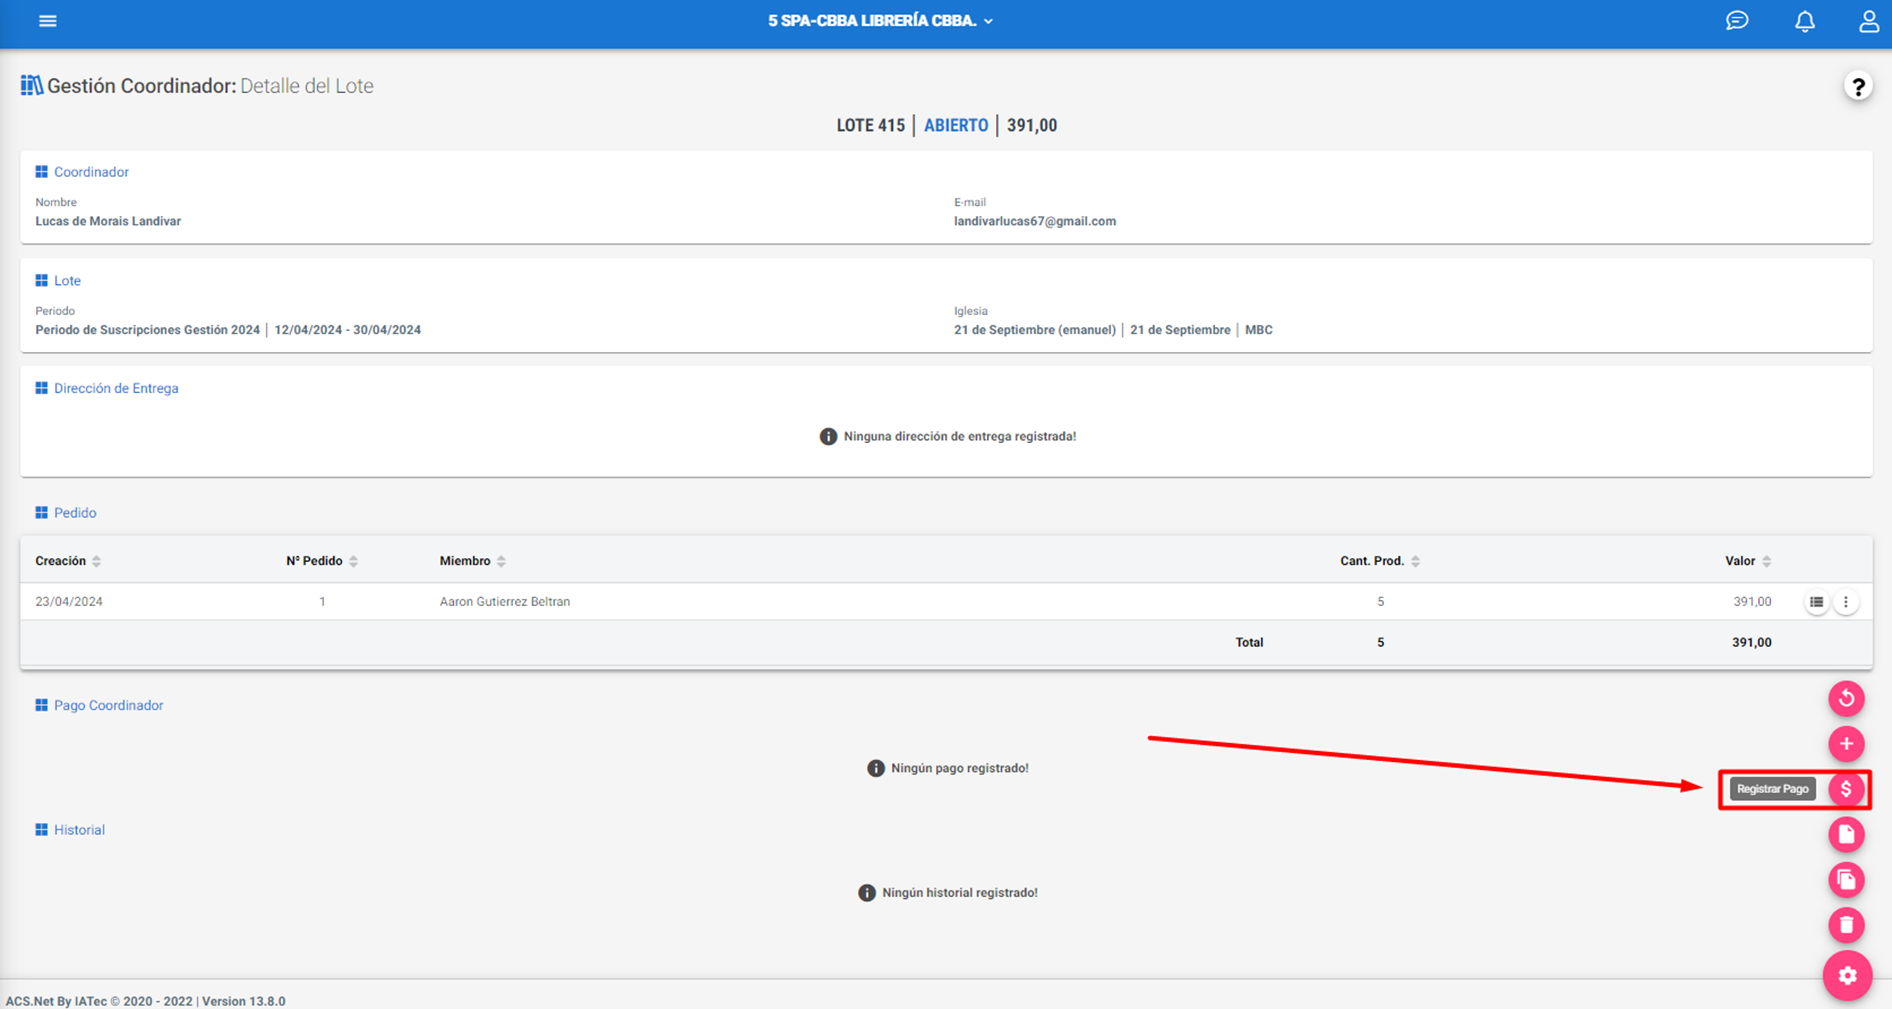Click the email landivarlucas67@gmail.com
This screenshot has width=1892, height=1009.
point(1034,221)
